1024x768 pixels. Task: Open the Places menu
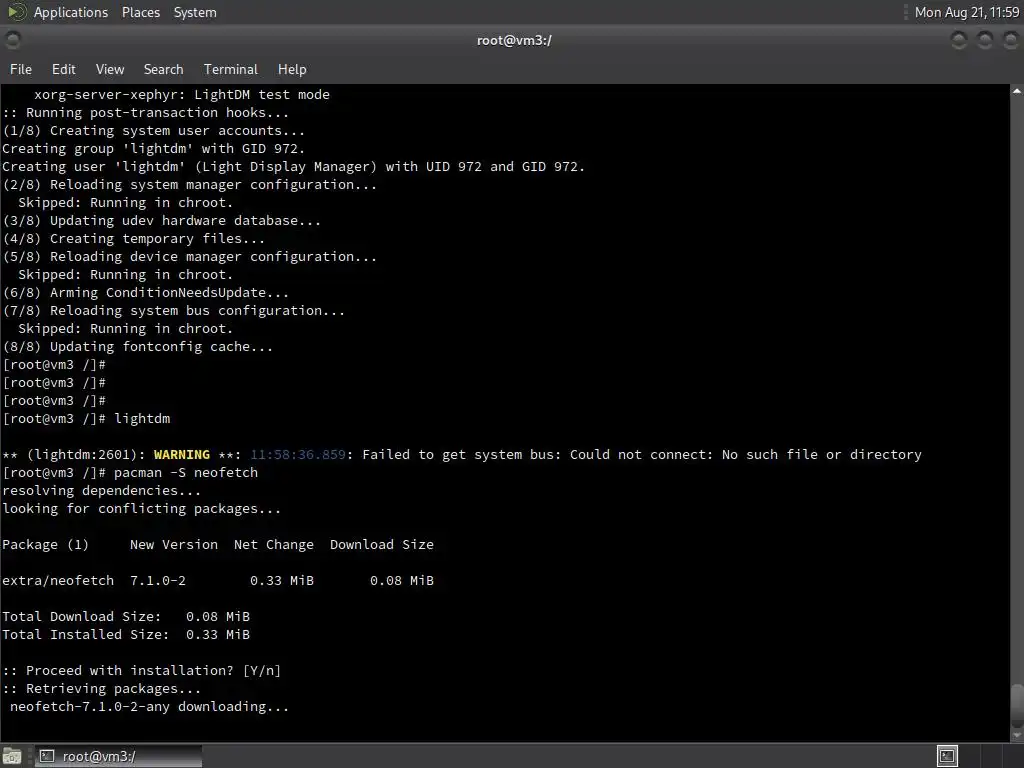click(140, 12)
